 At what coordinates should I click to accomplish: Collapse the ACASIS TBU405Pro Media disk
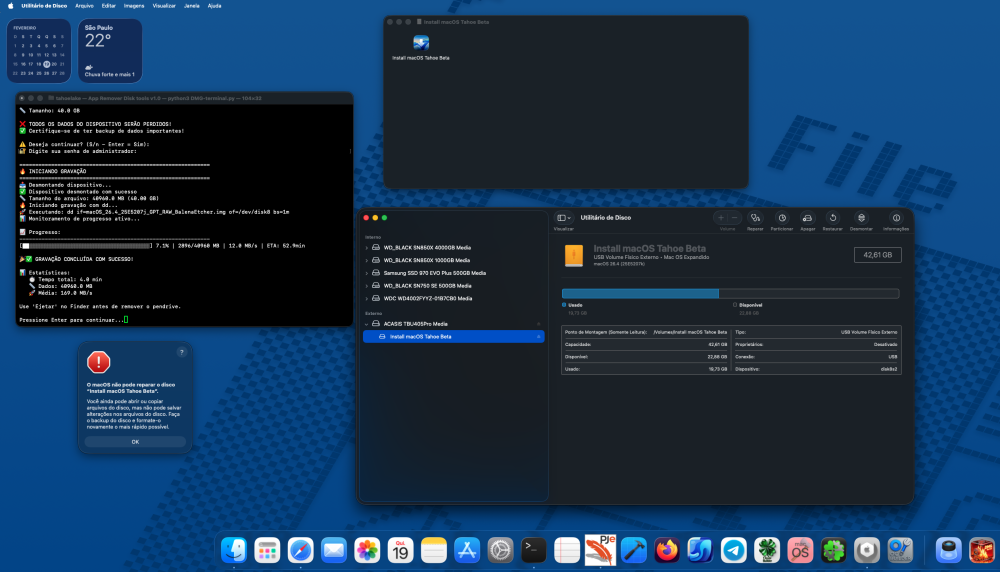pos(367,324)
